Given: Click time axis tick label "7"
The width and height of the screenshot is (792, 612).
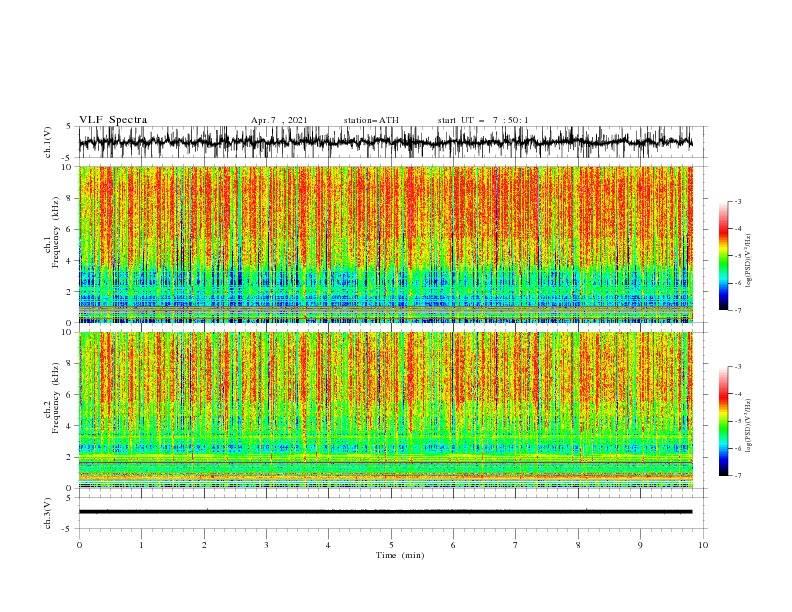Looking at the screenshot, I should pyautogui.click(x=516, y=545).
